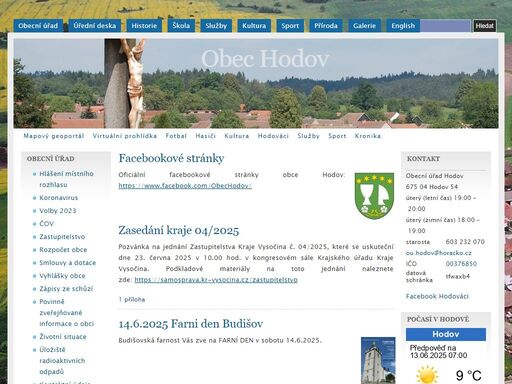Open the Farní den church poster thumbnail
Viewport: 512px width, 384px height.
coord(378,360)
